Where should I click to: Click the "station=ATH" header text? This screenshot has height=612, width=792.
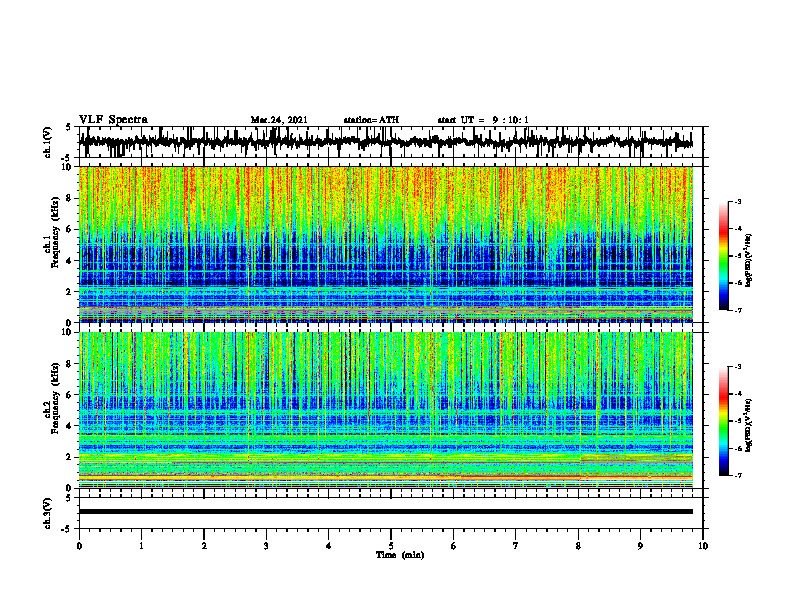coord(371,120)
